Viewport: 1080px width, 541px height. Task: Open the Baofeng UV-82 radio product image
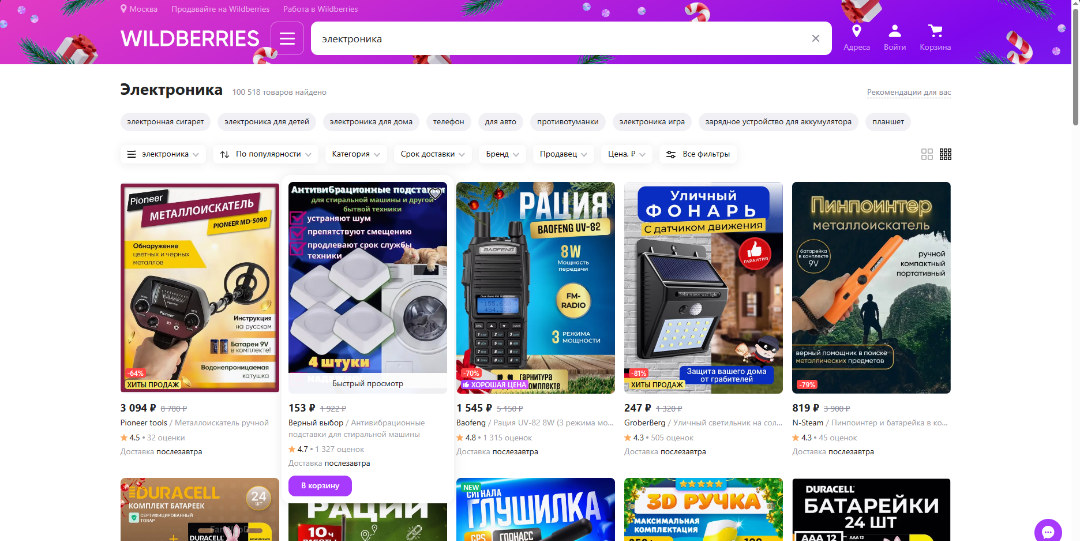pos(535,285)
